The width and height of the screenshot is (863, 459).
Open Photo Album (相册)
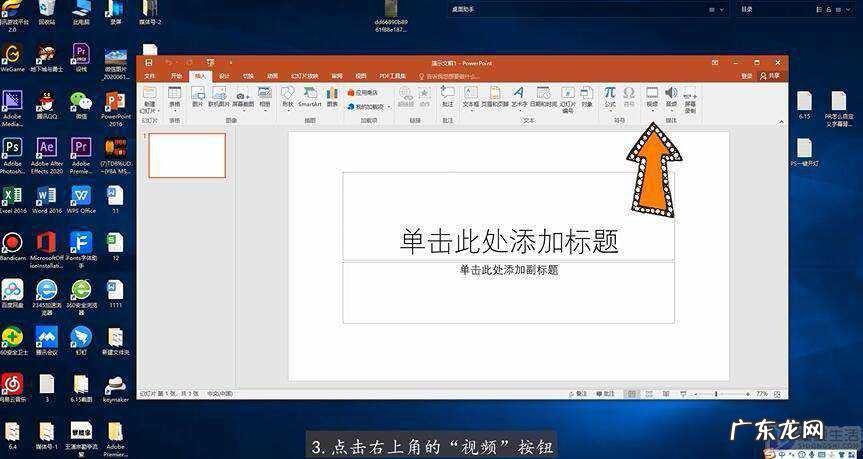pos(265,97)
